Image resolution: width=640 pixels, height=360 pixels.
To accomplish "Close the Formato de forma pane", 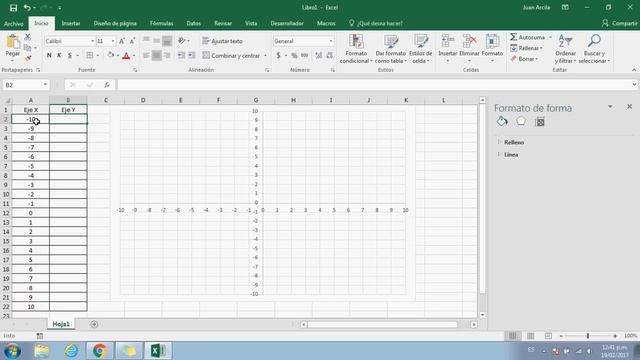I will 629,107.
